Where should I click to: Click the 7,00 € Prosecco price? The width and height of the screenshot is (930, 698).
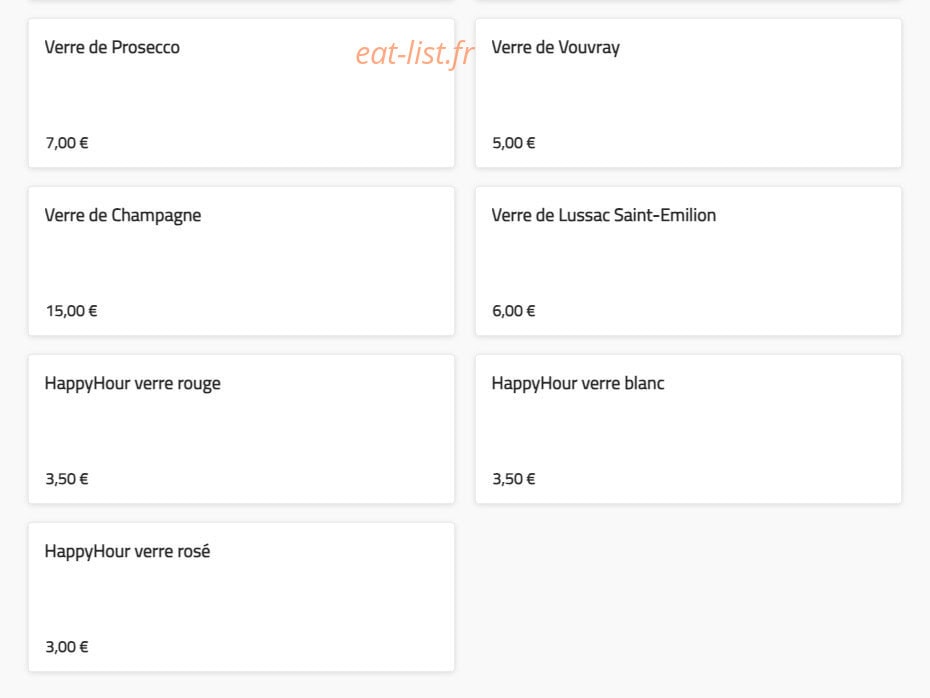point(67,143)
